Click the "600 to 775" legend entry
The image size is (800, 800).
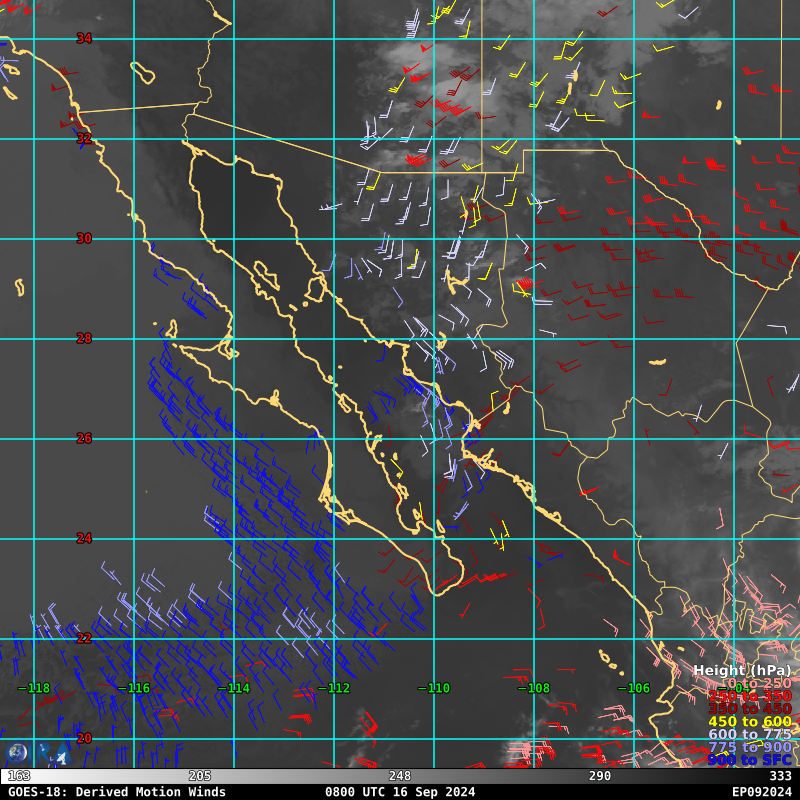coord(749,735)
